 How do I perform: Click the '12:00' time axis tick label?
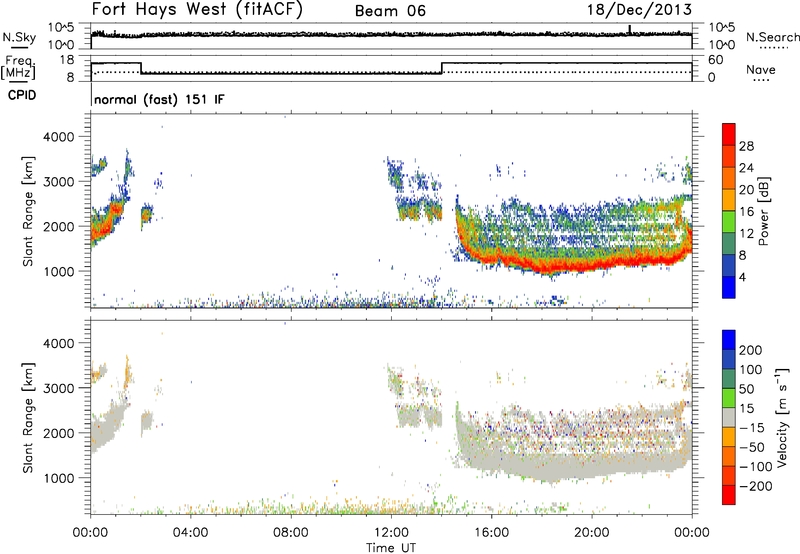tap(391, 533)
